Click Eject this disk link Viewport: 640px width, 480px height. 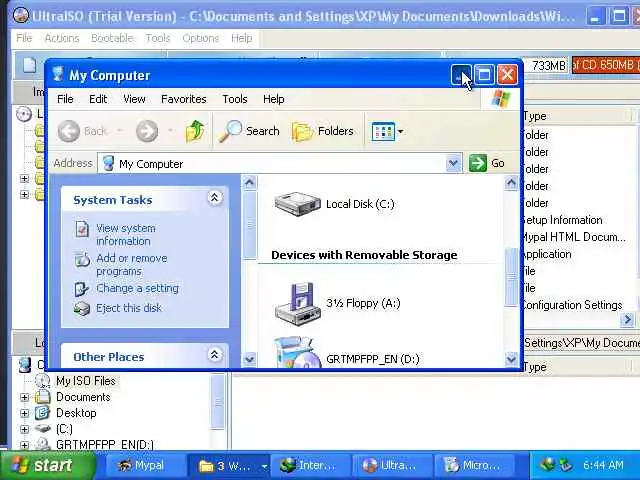click(129, 308)
